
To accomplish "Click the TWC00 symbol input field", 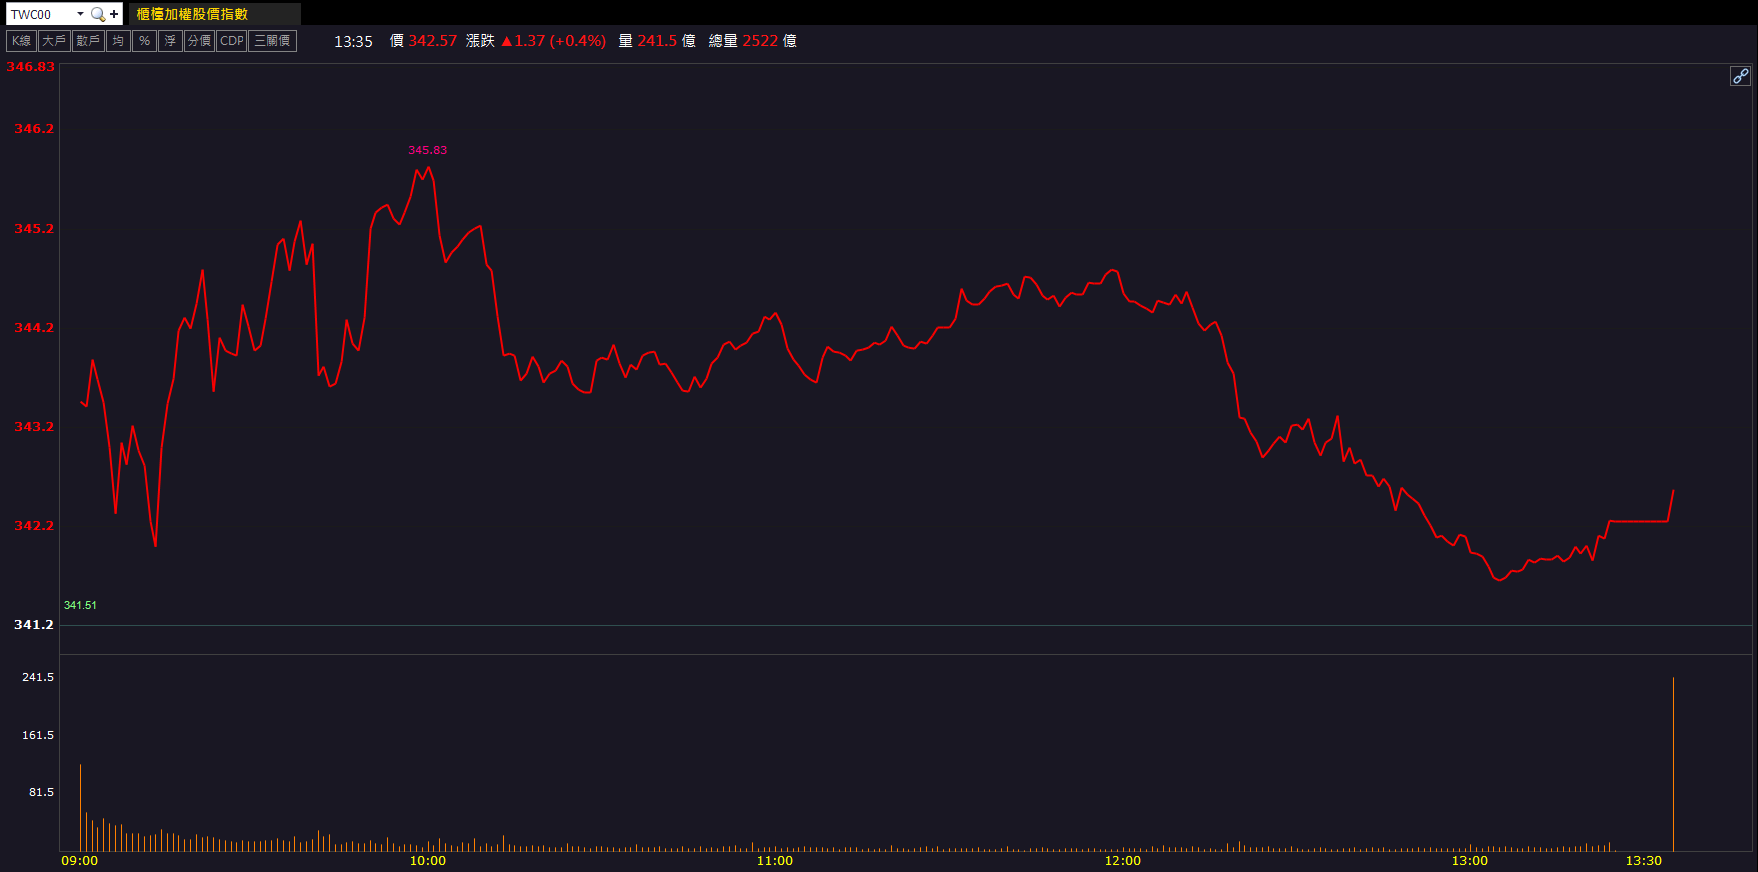I will point(41,14).
